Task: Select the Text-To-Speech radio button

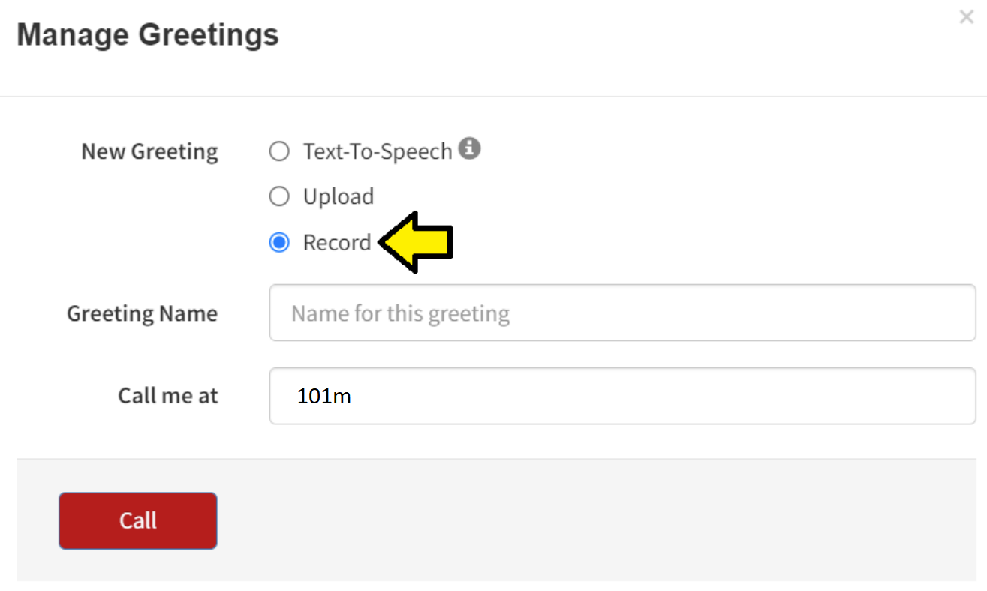Action: (279, 151)
